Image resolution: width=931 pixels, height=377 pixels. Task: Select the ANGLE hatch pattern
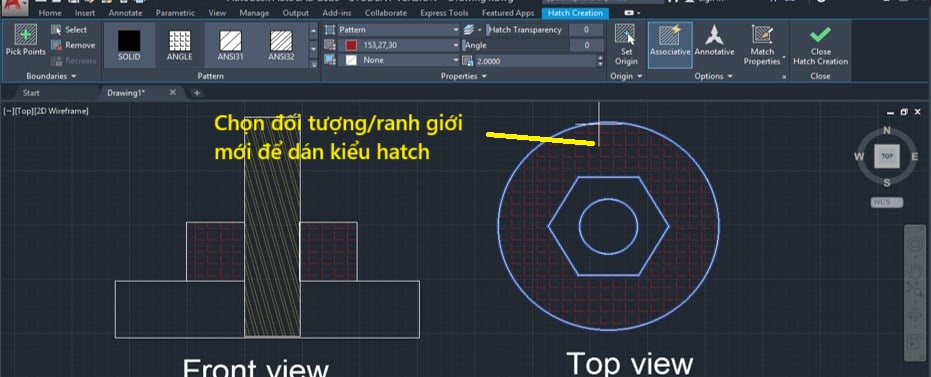click(179, 45)
